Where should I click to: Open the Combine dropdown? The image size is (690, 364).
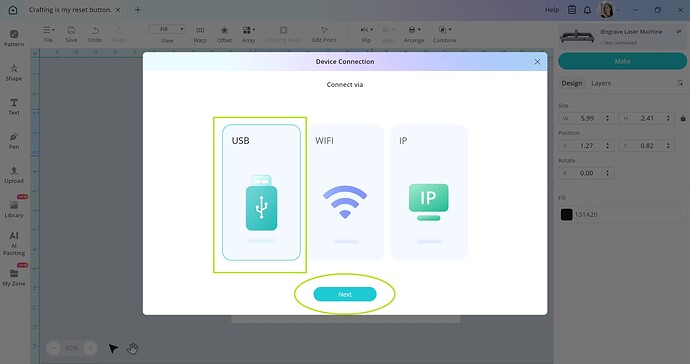444,34
